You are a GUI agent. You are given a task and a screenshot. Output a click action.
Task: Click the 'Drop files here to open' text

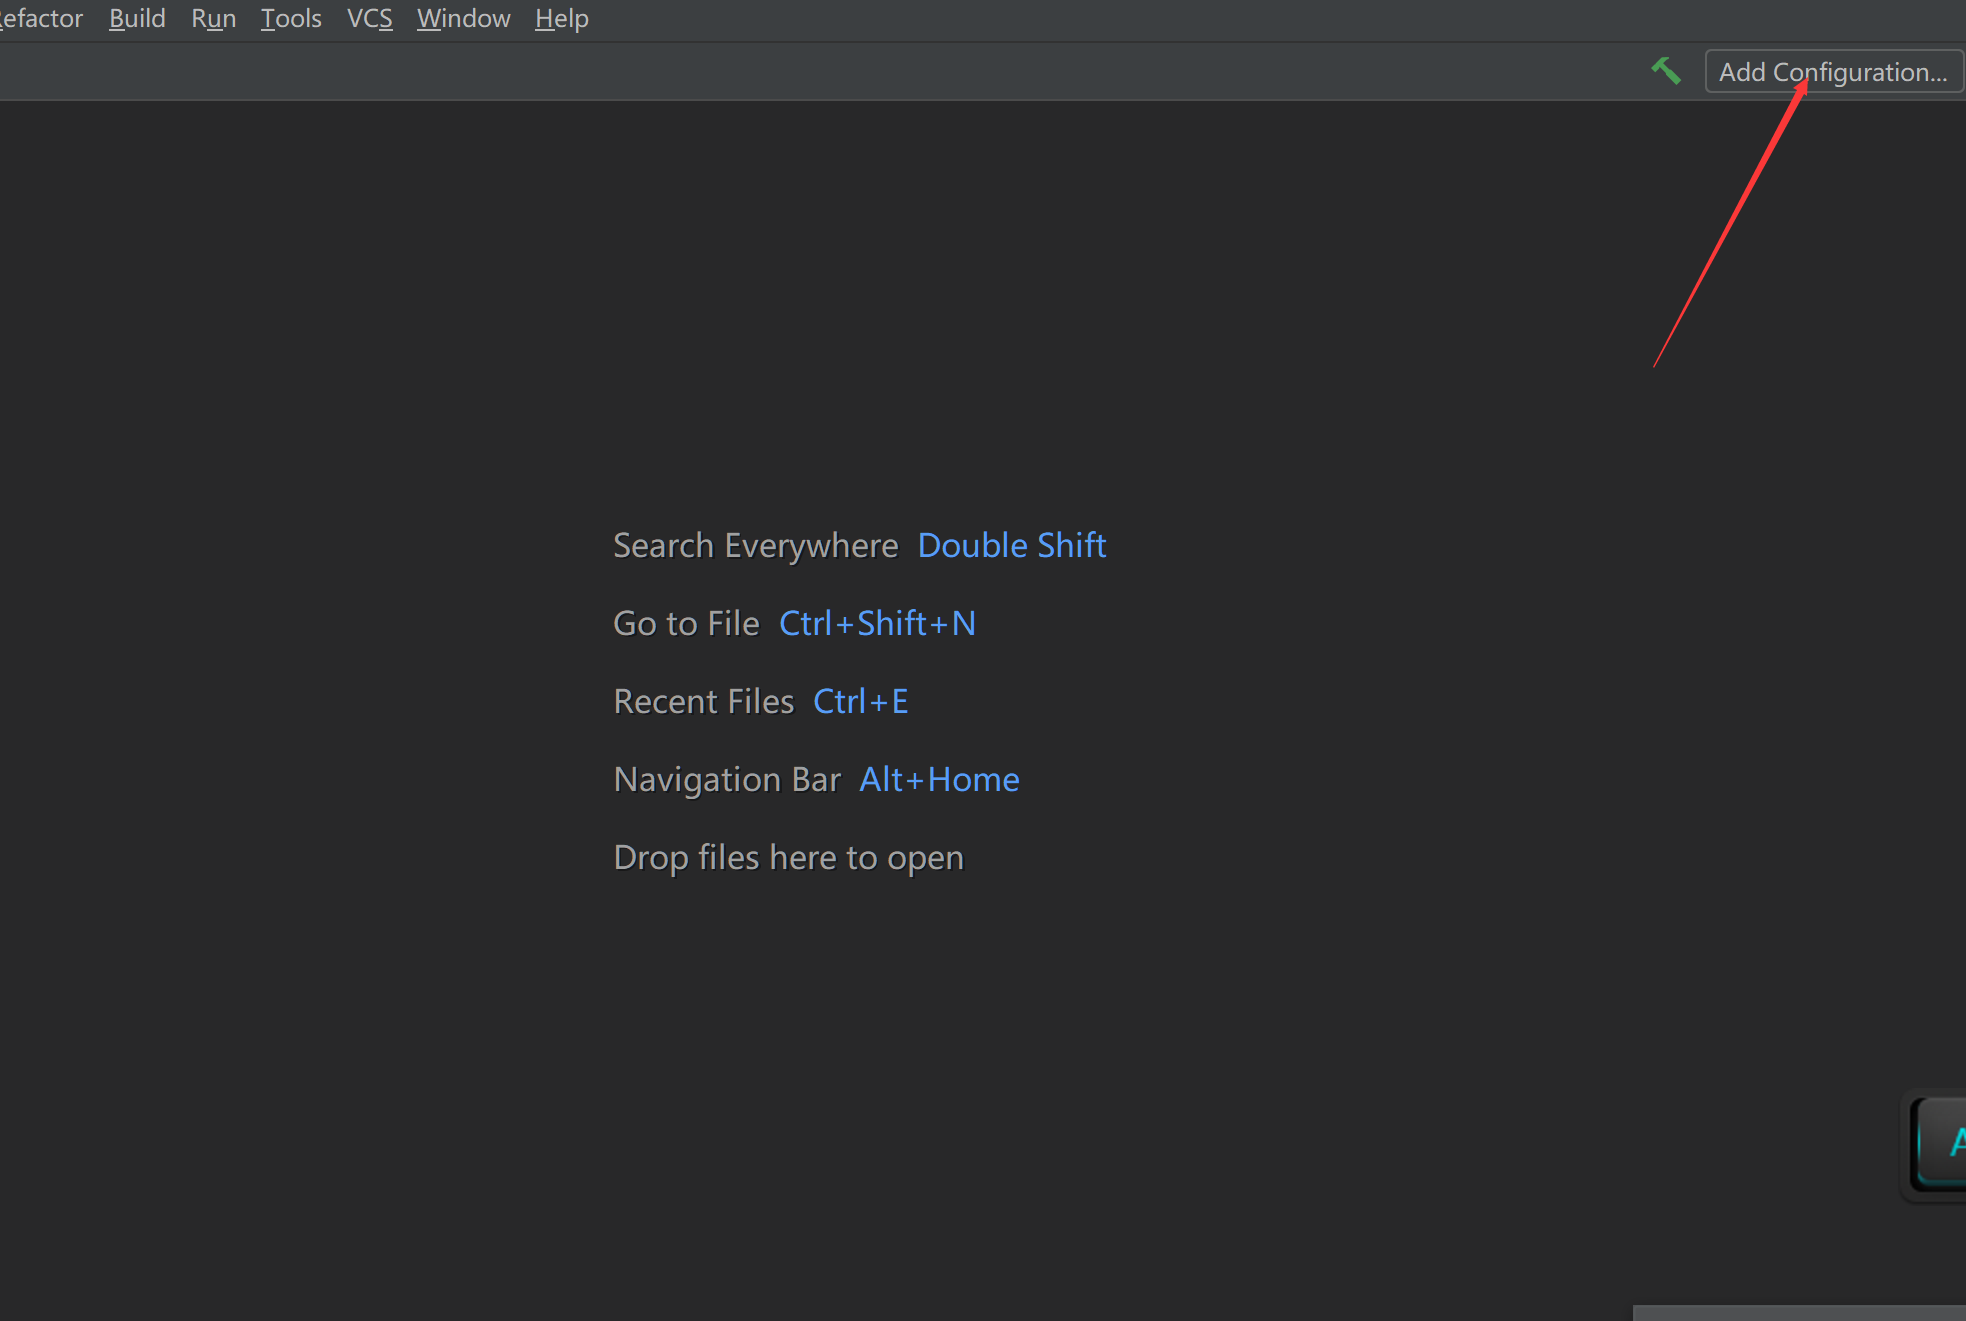[788, 858]
